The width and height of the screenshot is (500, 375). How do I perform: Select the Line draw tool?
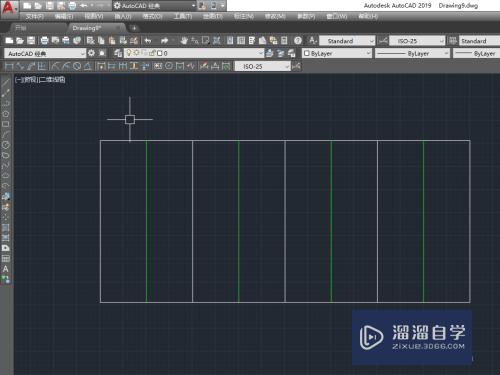click(x=6, y=83)
